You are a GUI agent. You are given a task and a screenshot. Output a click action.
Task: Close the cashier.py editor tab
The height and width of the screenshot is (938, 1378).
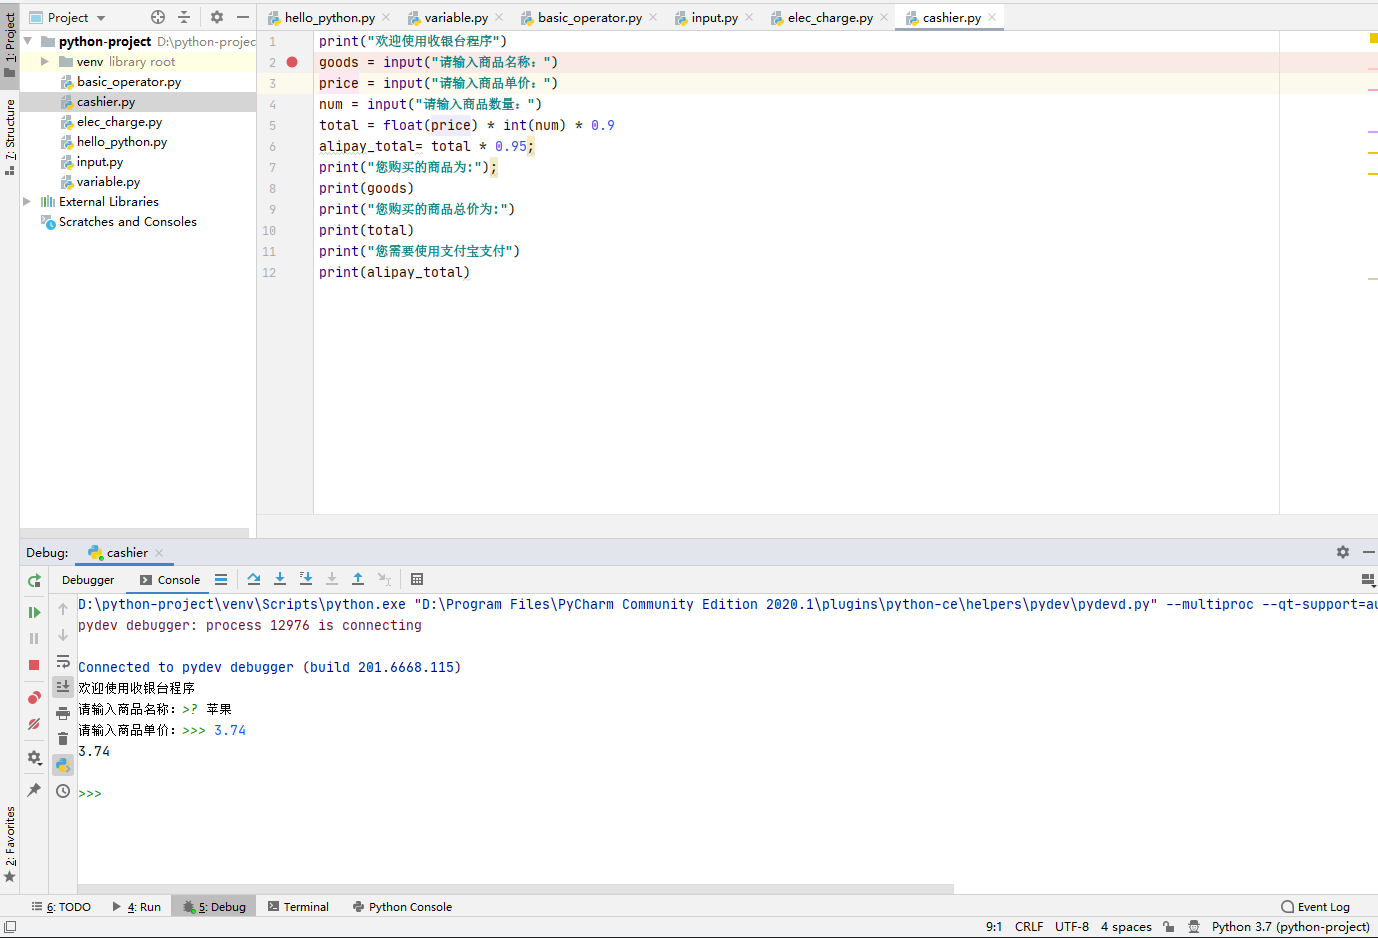(x=992, y=17)
